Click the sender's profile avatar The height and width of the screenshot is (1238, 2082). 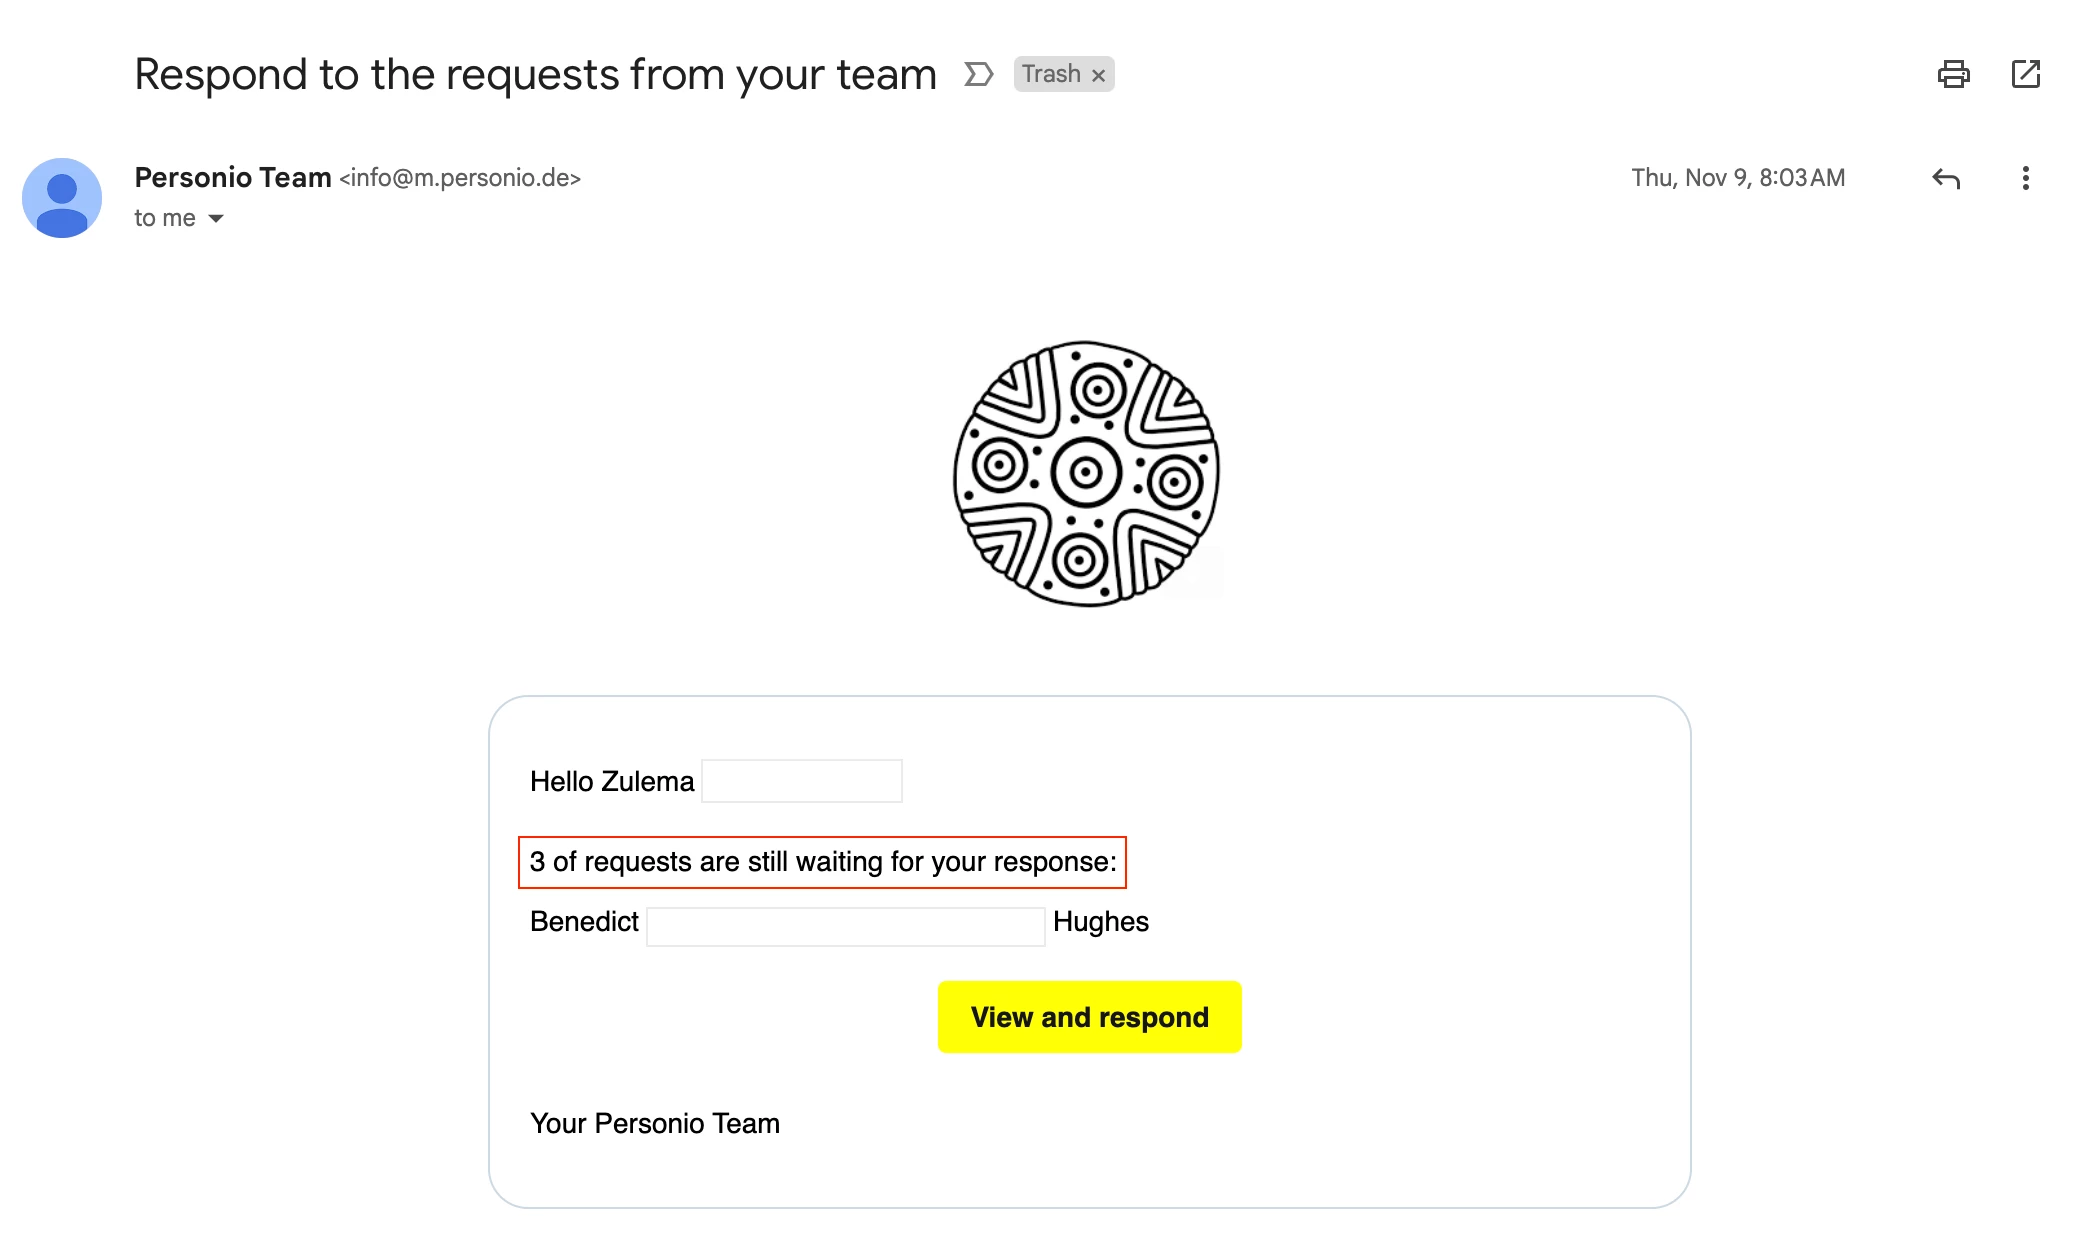[62, 197]
